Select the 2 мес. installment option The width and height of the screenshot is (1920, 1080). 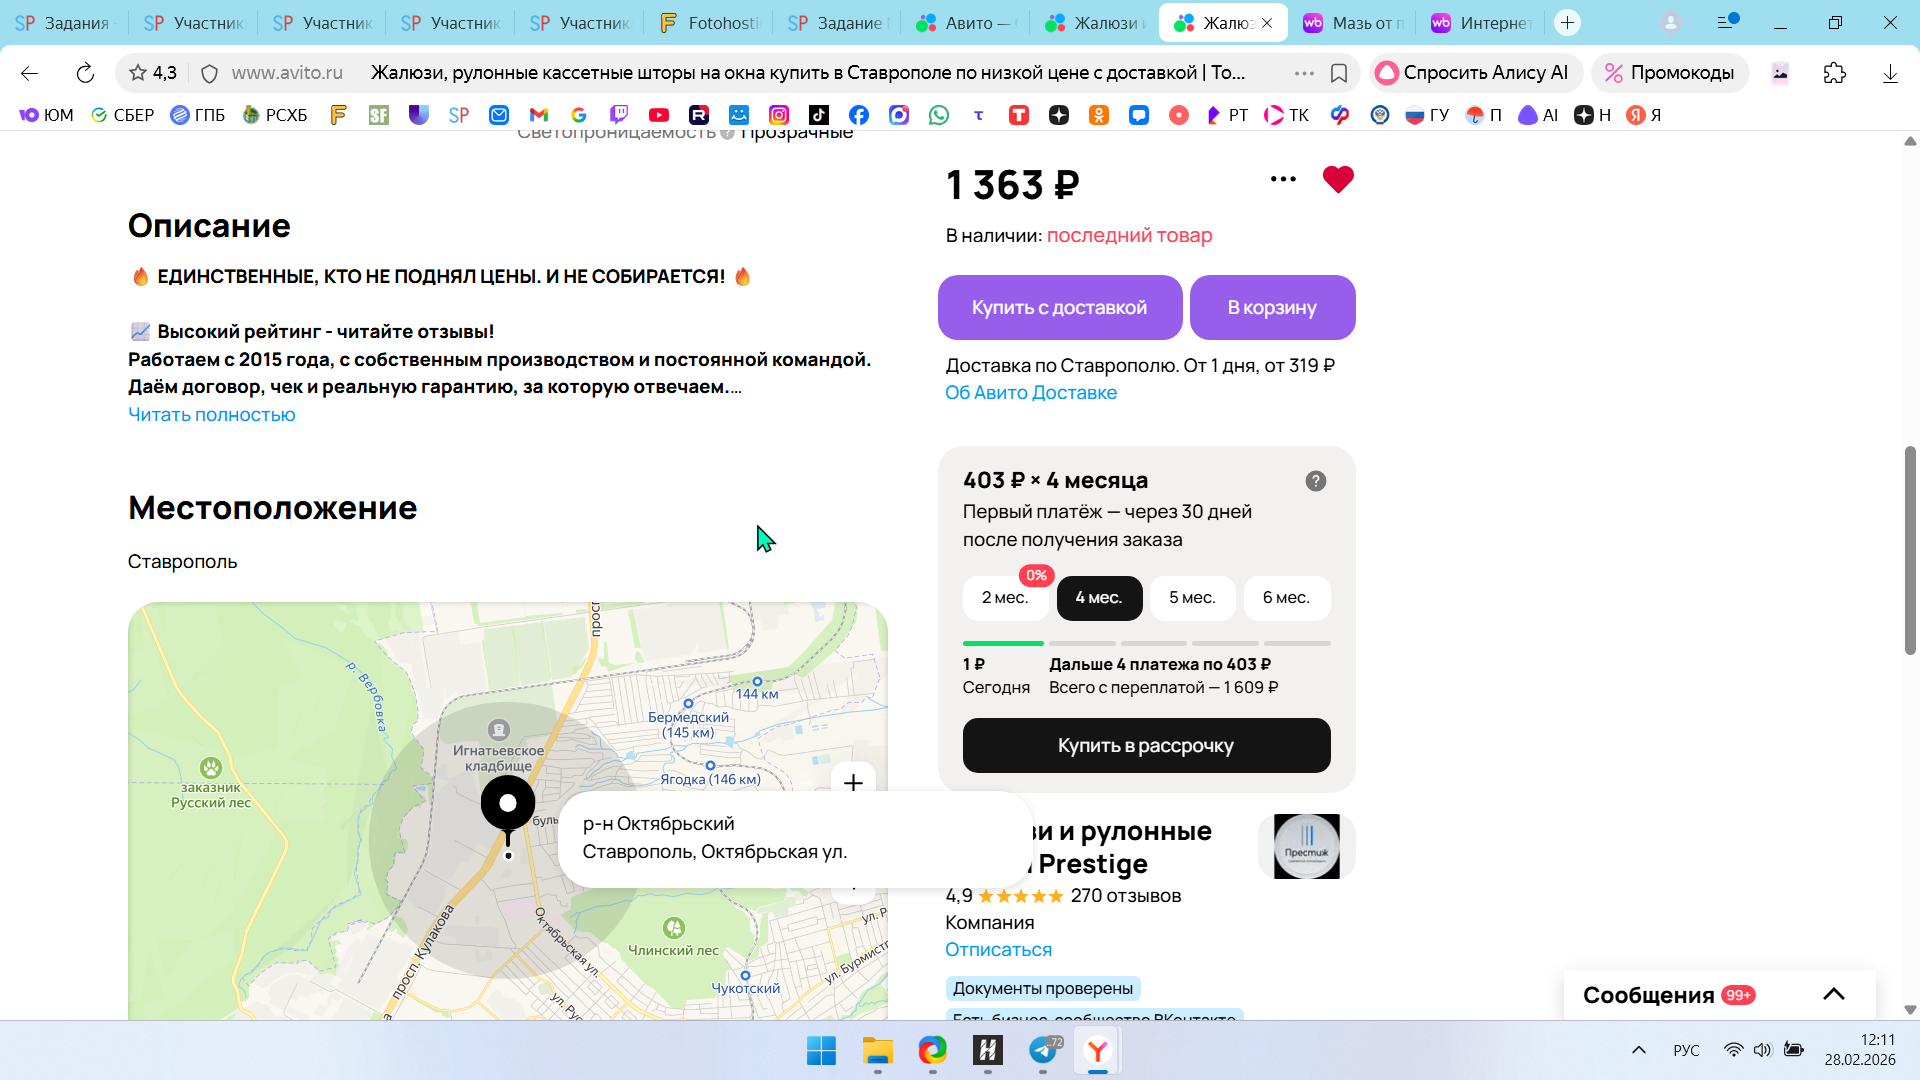tap(1005, 598)
